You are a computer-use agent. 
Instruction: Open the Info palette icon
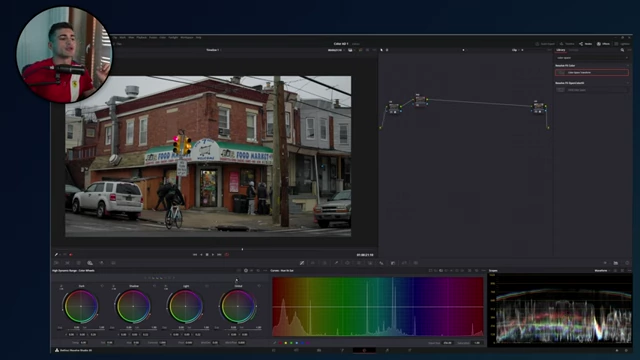point(627,263)
